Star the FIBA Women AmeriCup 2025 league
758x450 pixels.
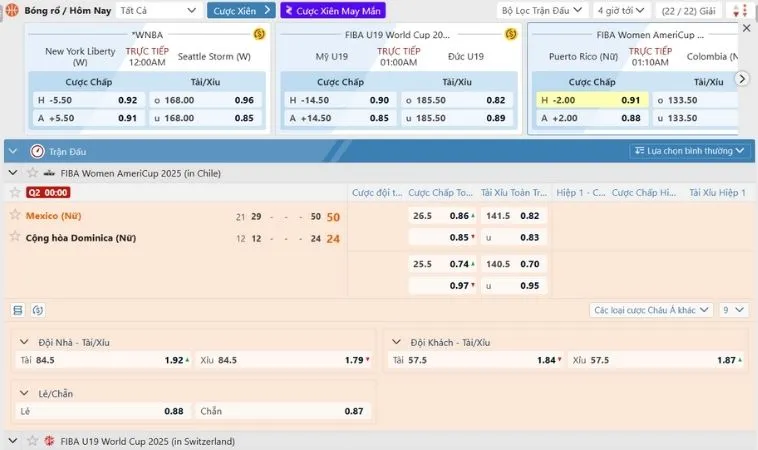click(32, 173)
